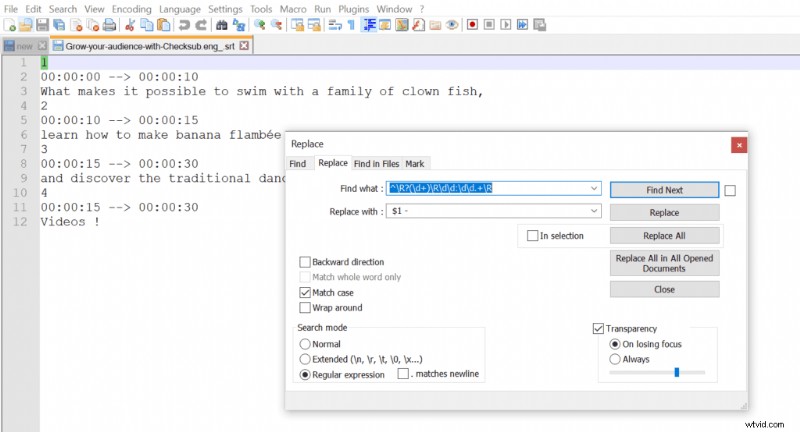Toggle the Show all characters pilcrow icon
The image size is (800, 432).
point(351,24)
